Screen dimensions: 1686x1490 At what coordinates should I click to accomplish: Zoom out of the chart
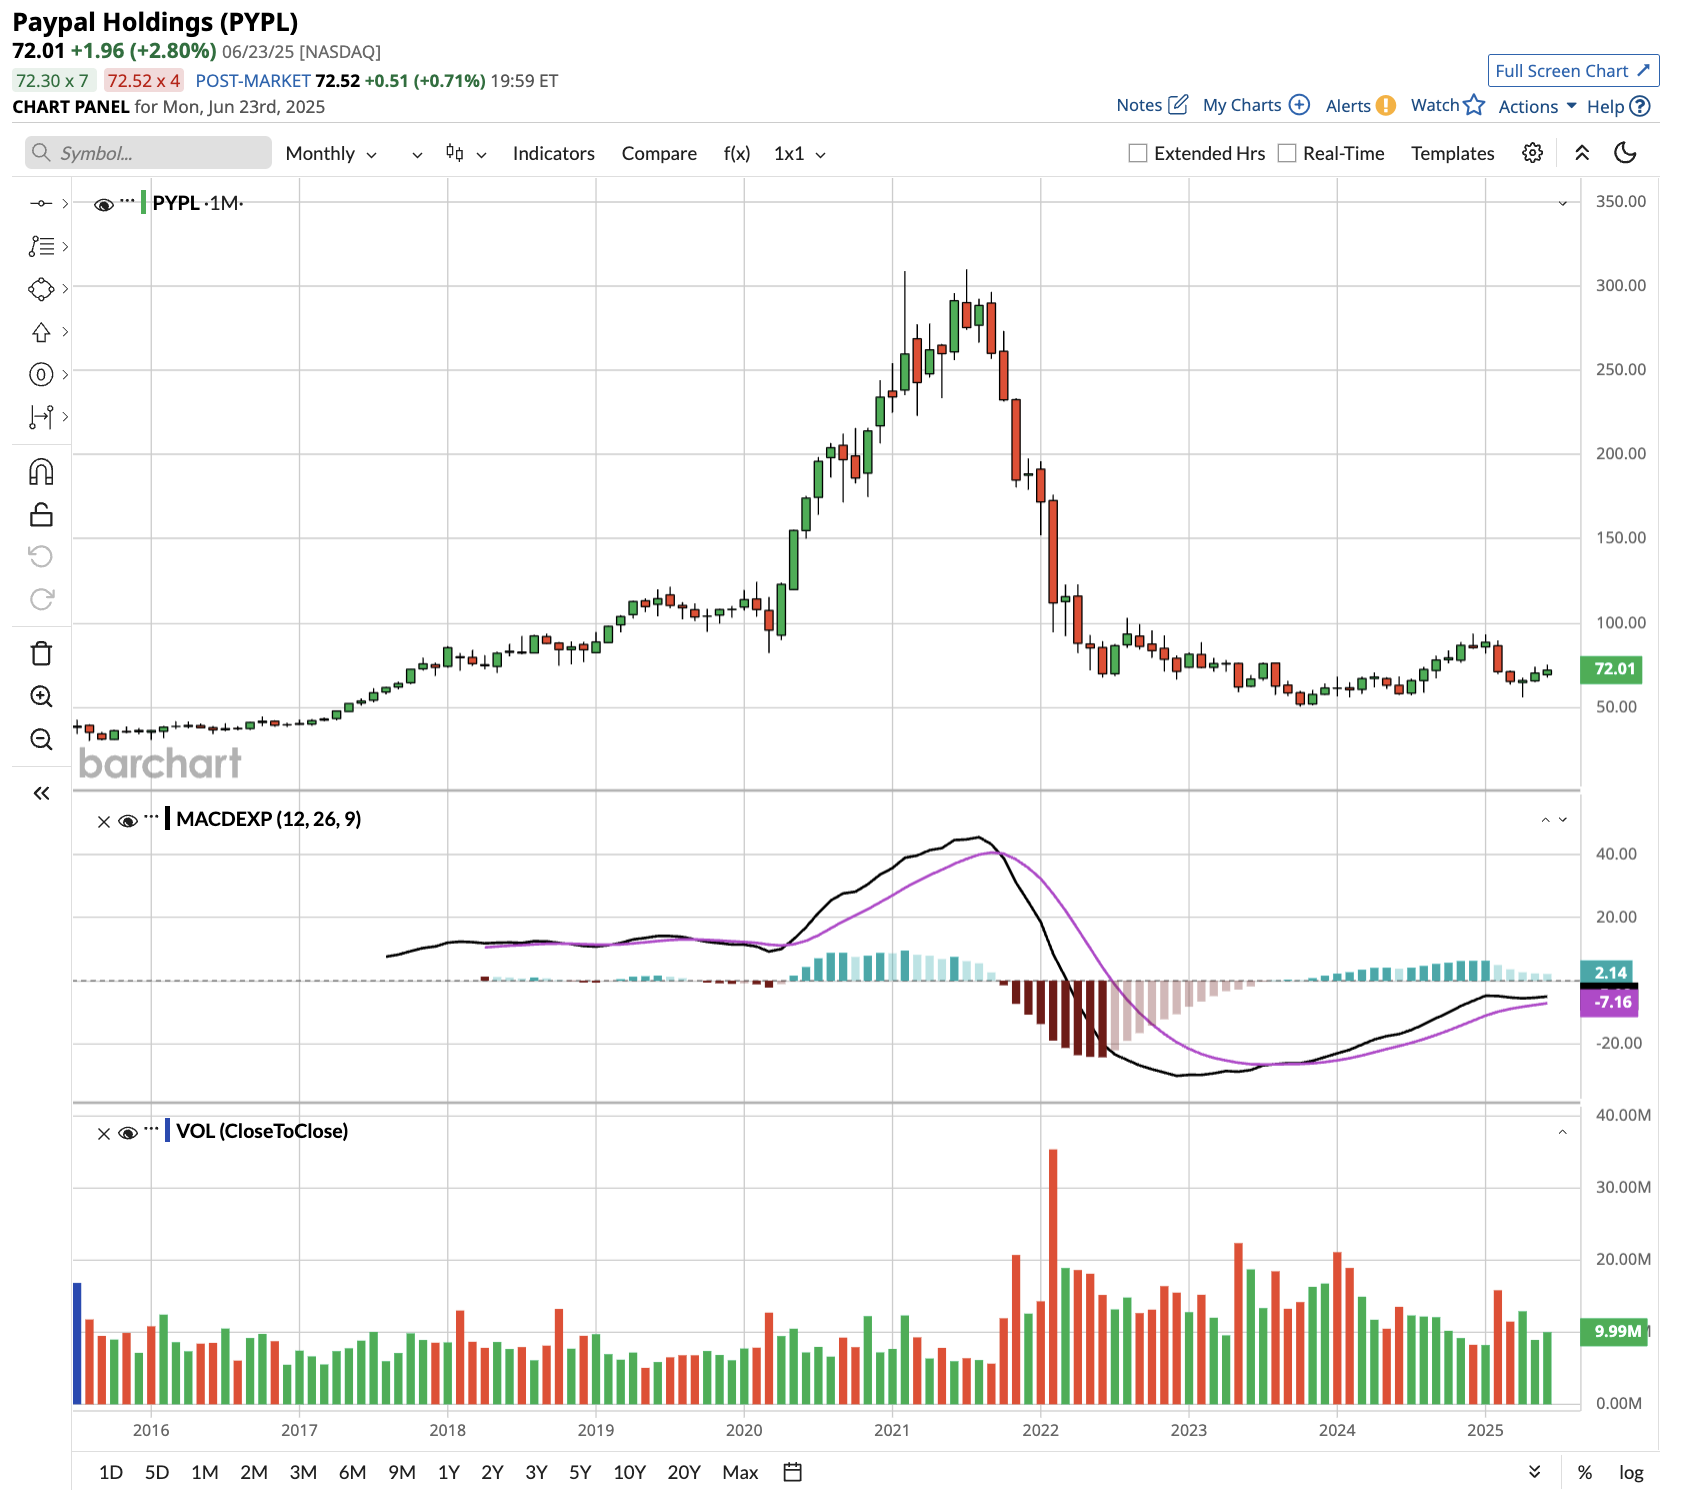(x=41, y=739)
